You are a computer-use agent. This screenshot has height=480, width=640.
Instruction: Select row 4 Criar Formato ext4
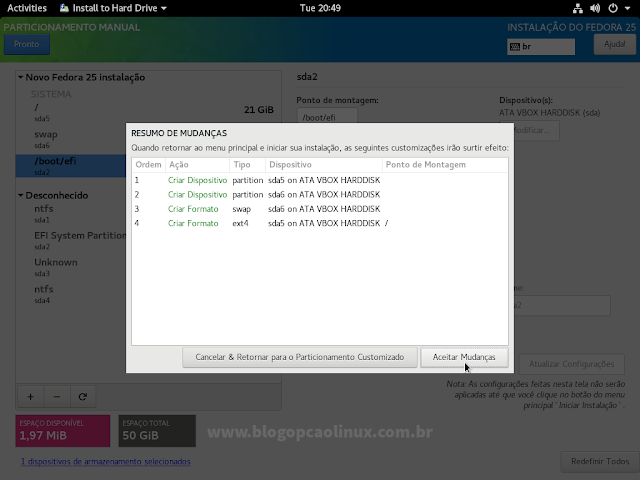pyautogui.click(x=320, y=223)
